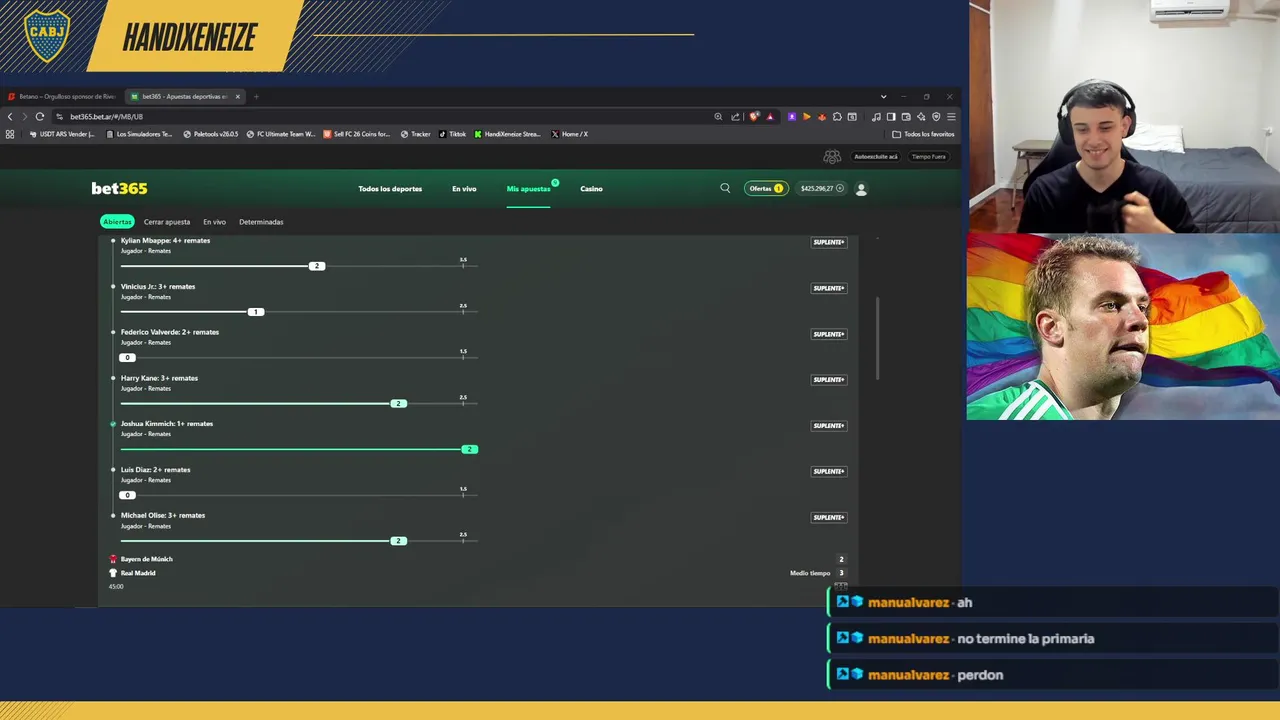Click the zoom magnifier in address bar

[x=718, y=117]
